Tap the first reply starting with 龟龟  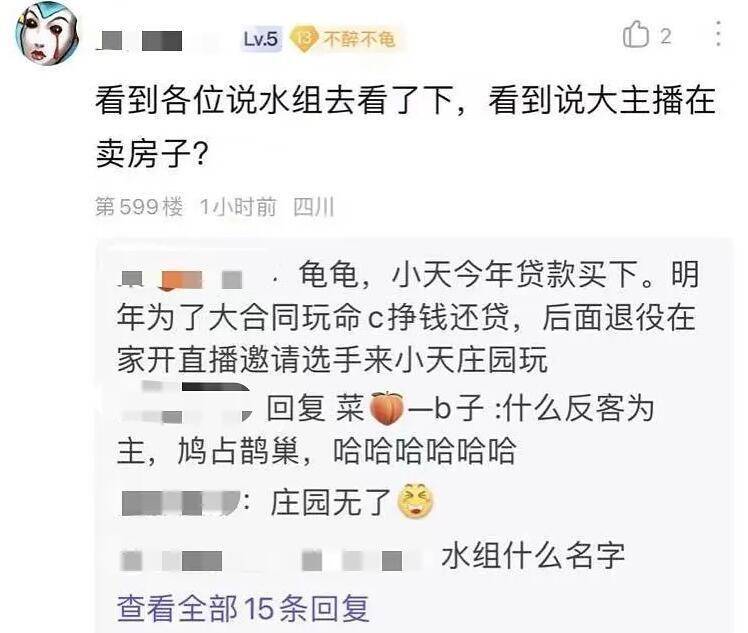pyautogui.click(x=408, y=317)
